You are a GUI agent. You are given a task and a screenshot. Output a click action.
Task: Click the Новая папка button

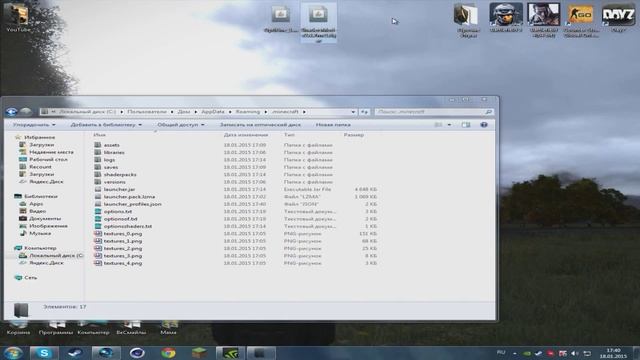pyautogui.click(x=333, y=125)
